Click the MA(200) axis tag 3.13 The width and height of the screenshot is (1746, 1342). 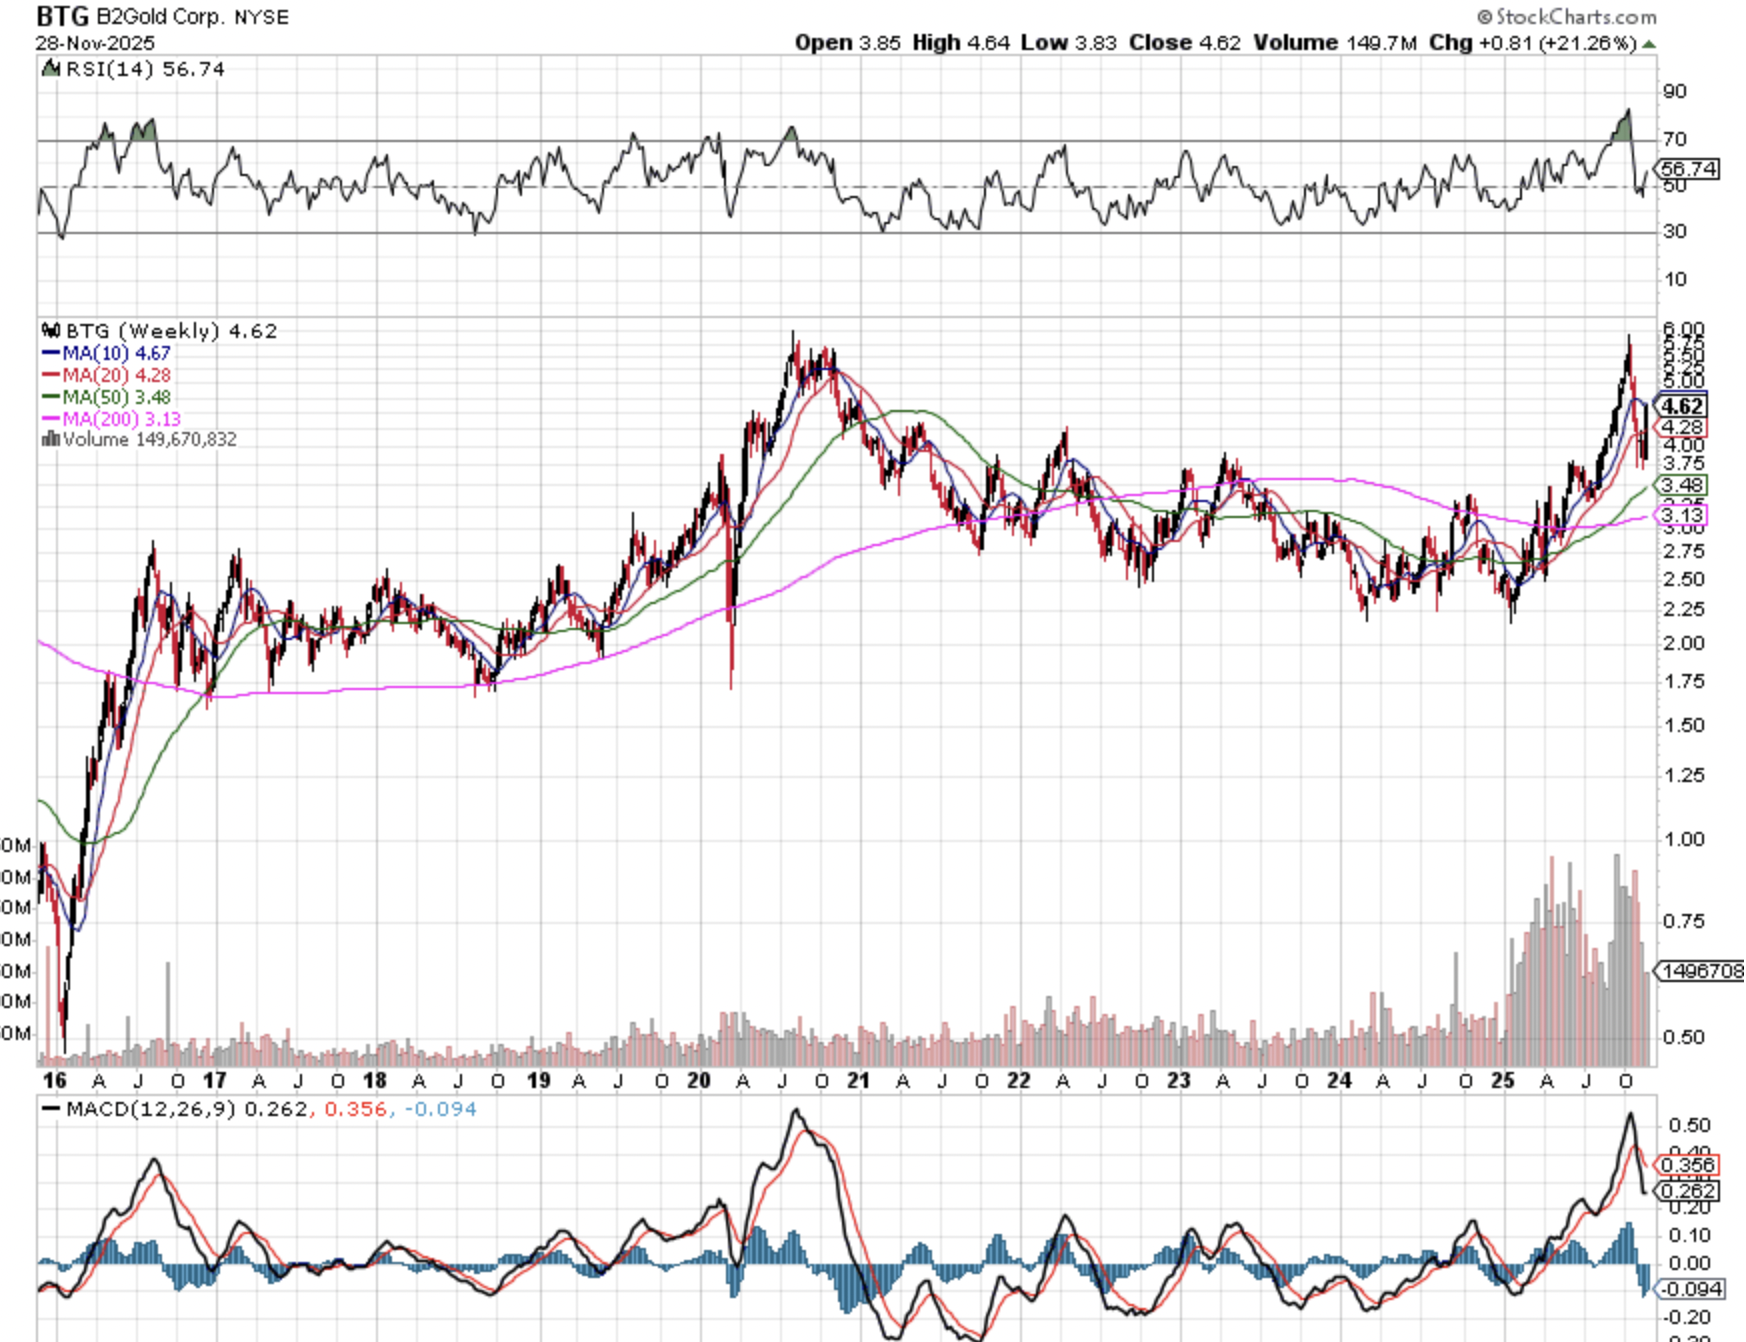click(x=1682, y=515)
